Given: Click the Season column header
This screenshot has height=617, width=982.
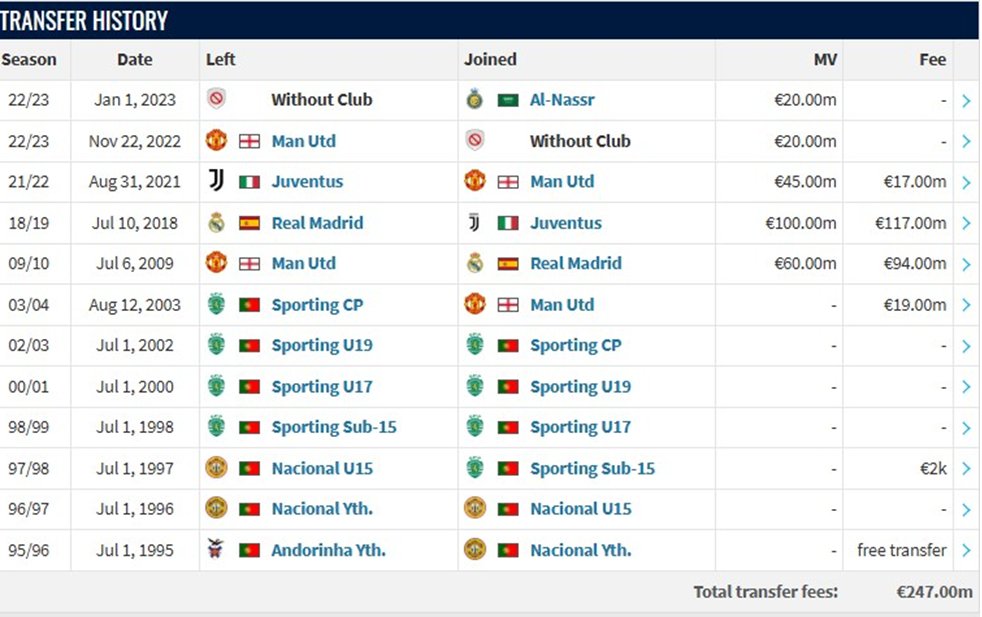Looking at the screenshot, I should (x=29, y=59).
